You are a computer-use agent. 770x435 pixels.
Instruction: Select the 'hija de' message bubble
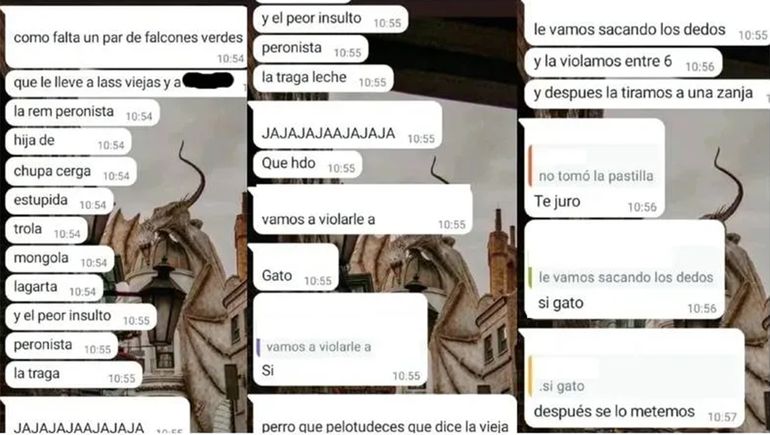click(x=68, y=141)
